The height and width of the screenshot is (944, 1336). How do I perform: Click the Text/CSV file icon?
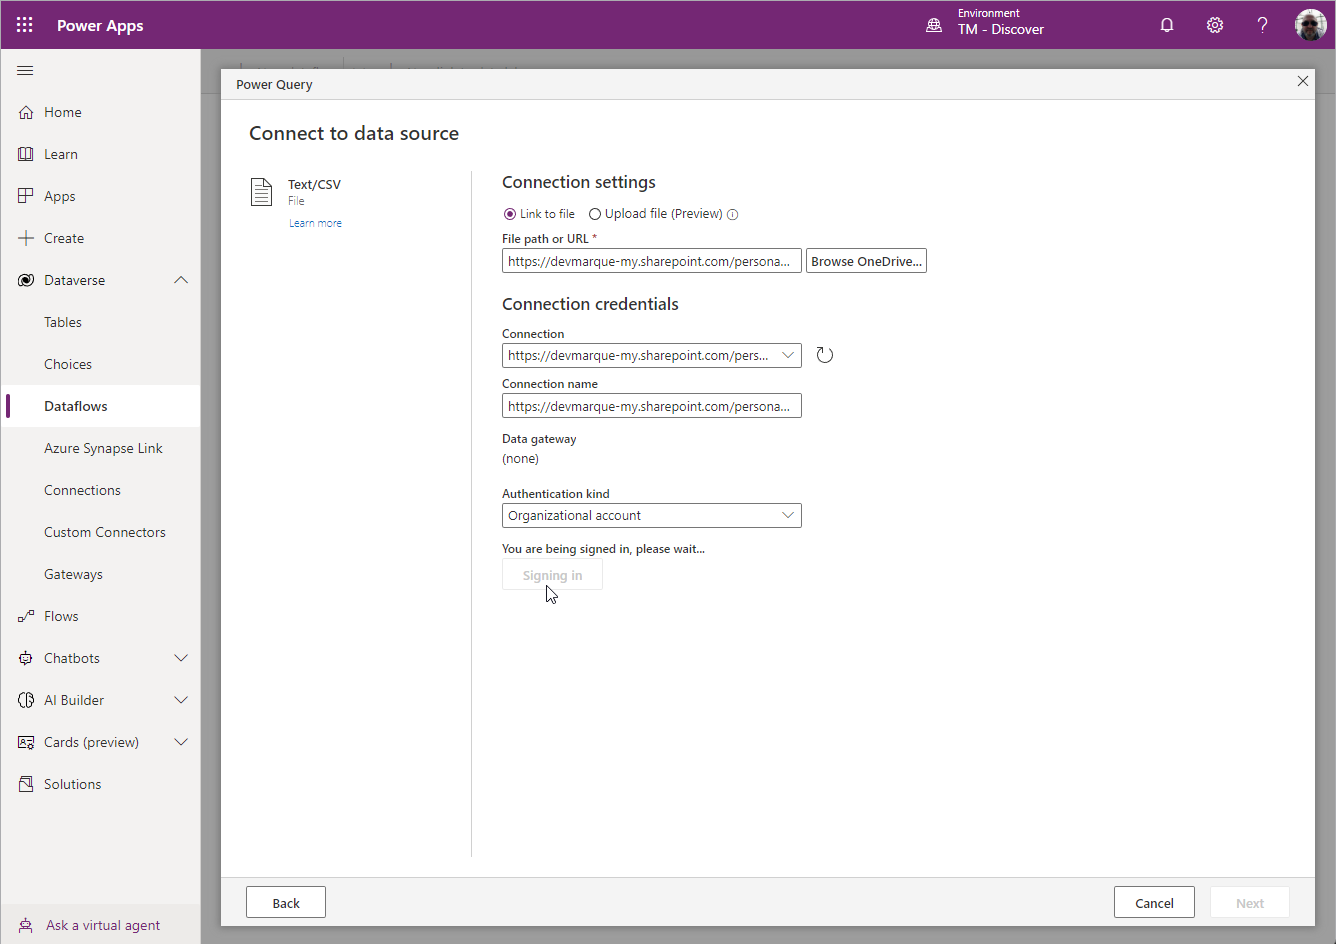[x=261, y=192]
